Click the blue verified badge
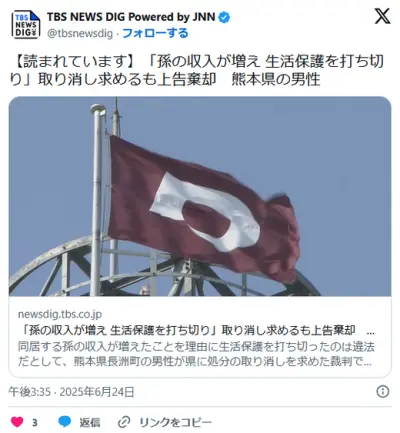The width and height of the screenshot is (400, 433). [x=224, y=17]
